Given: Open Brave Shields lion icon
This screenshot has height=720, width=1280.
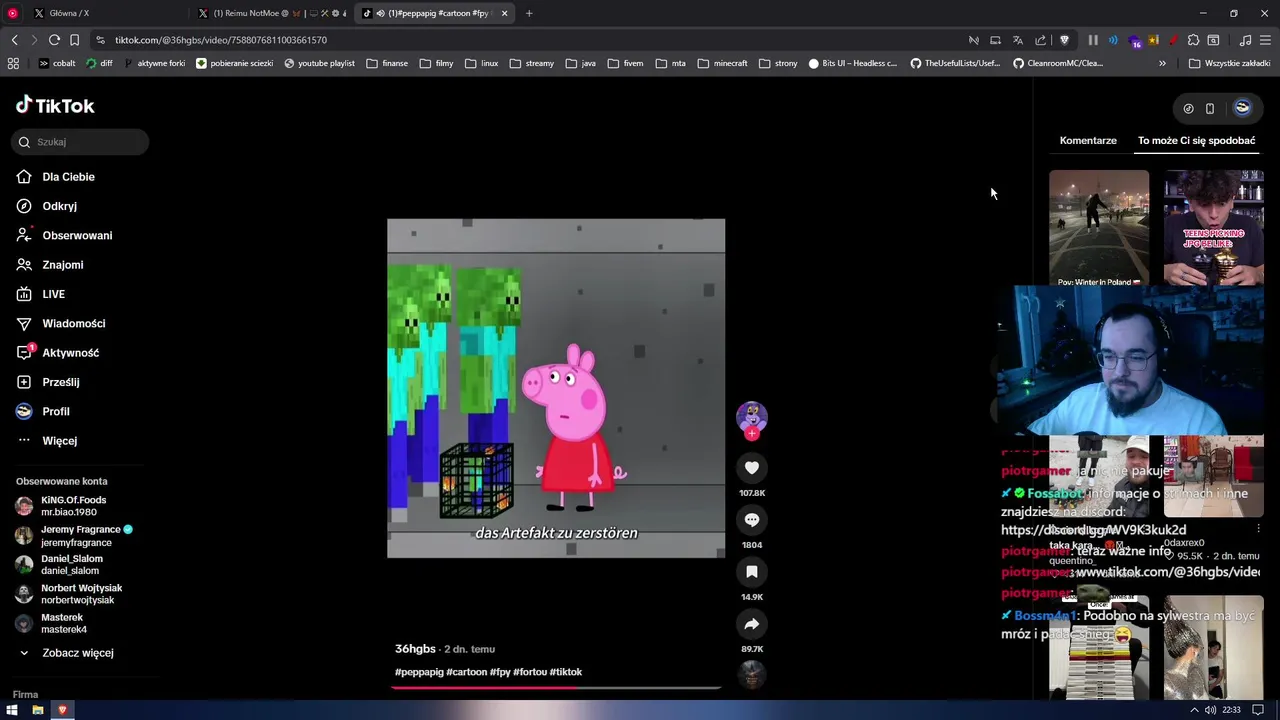Looking at the screenshot, I should coord(1064,40).
